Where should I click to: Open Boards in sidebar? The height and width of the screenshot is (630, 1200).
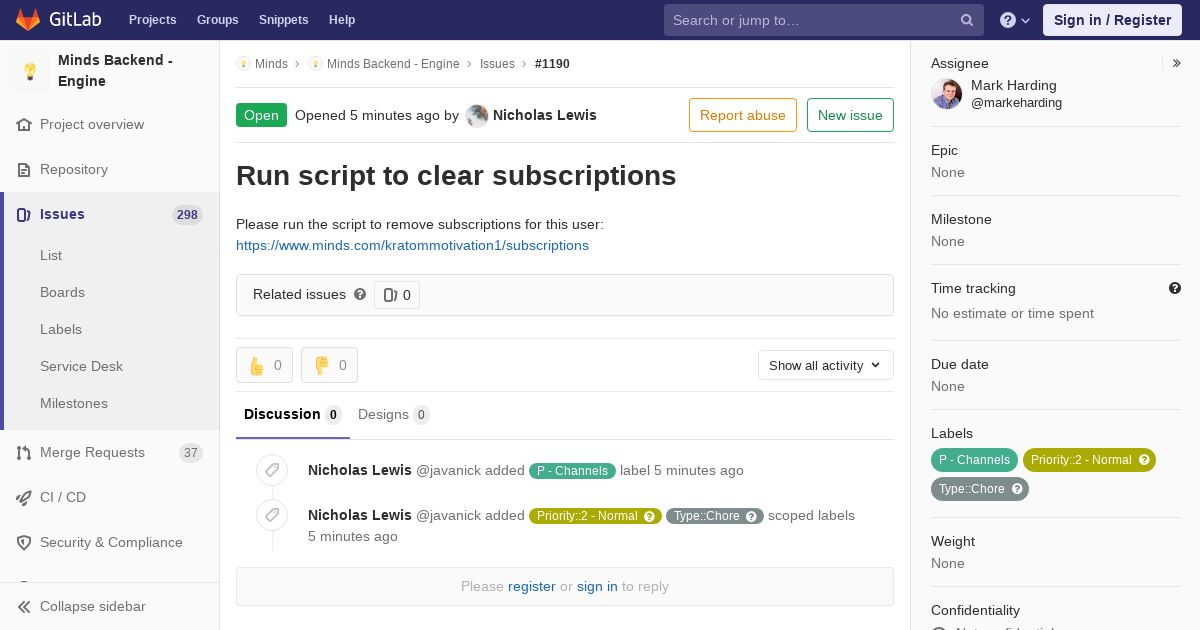pos(62,293)
